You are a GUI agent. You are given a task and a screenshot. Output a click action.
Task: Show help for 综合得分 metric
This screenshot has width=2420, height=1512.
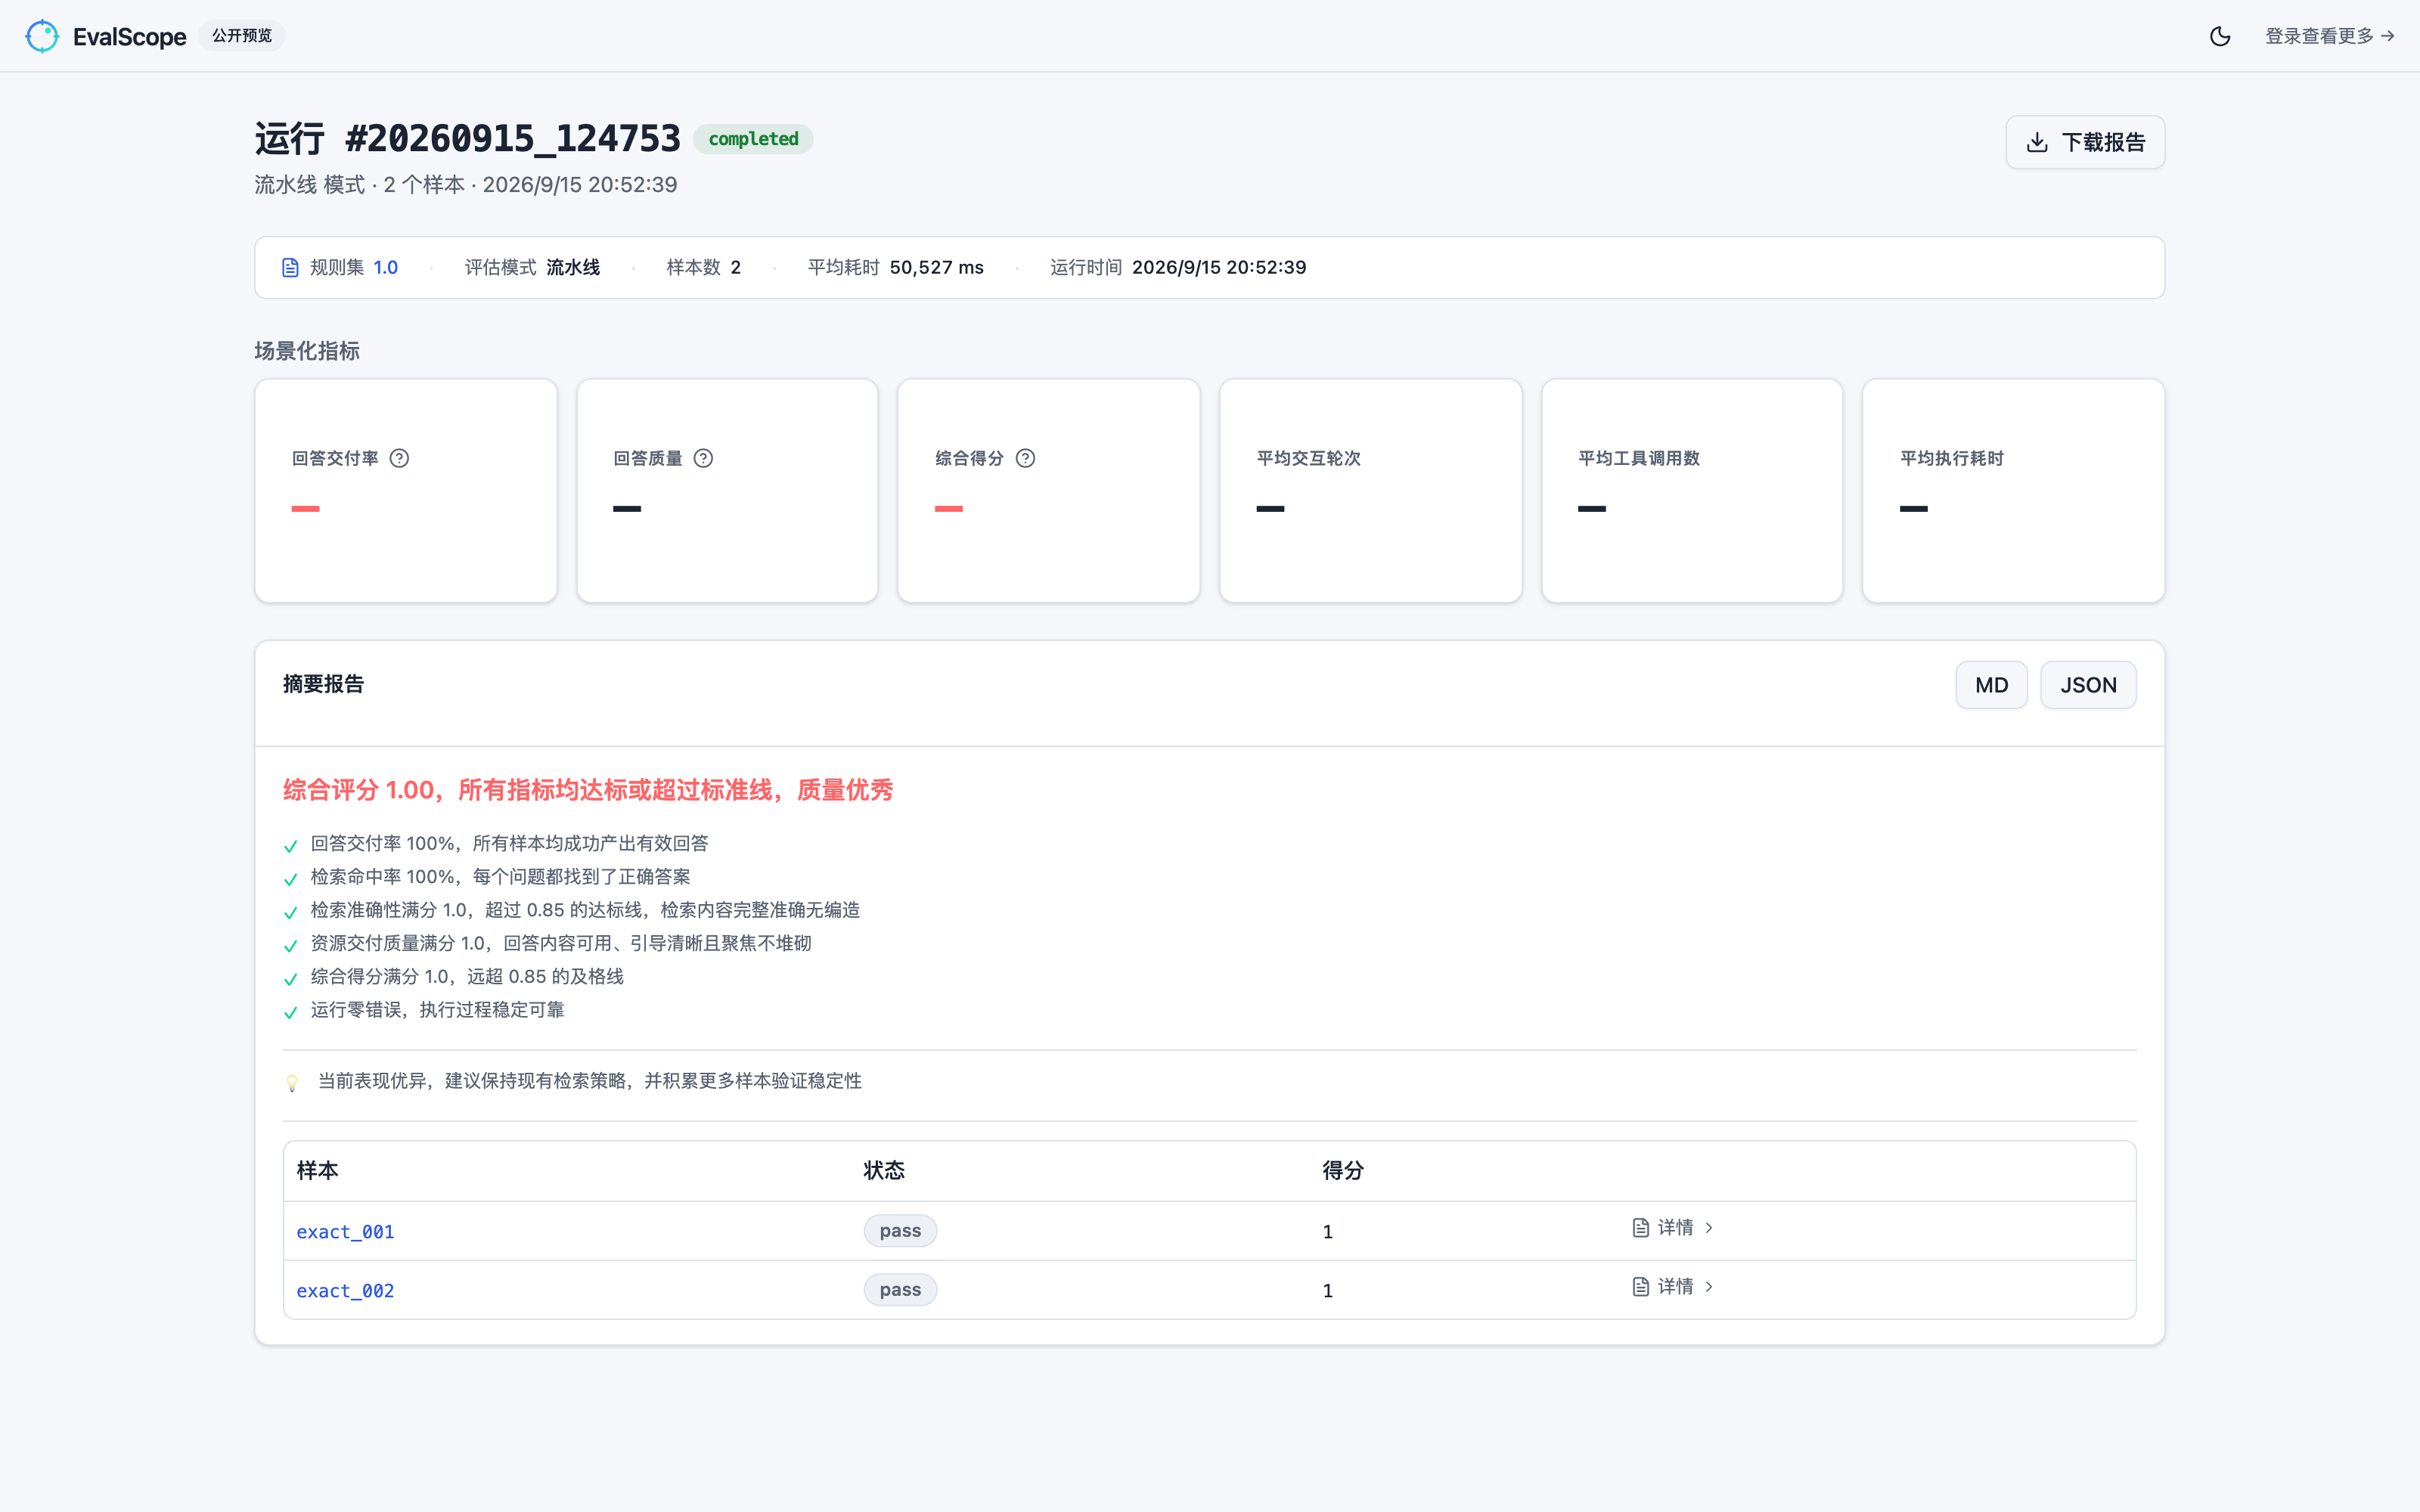click(1025, 458)
